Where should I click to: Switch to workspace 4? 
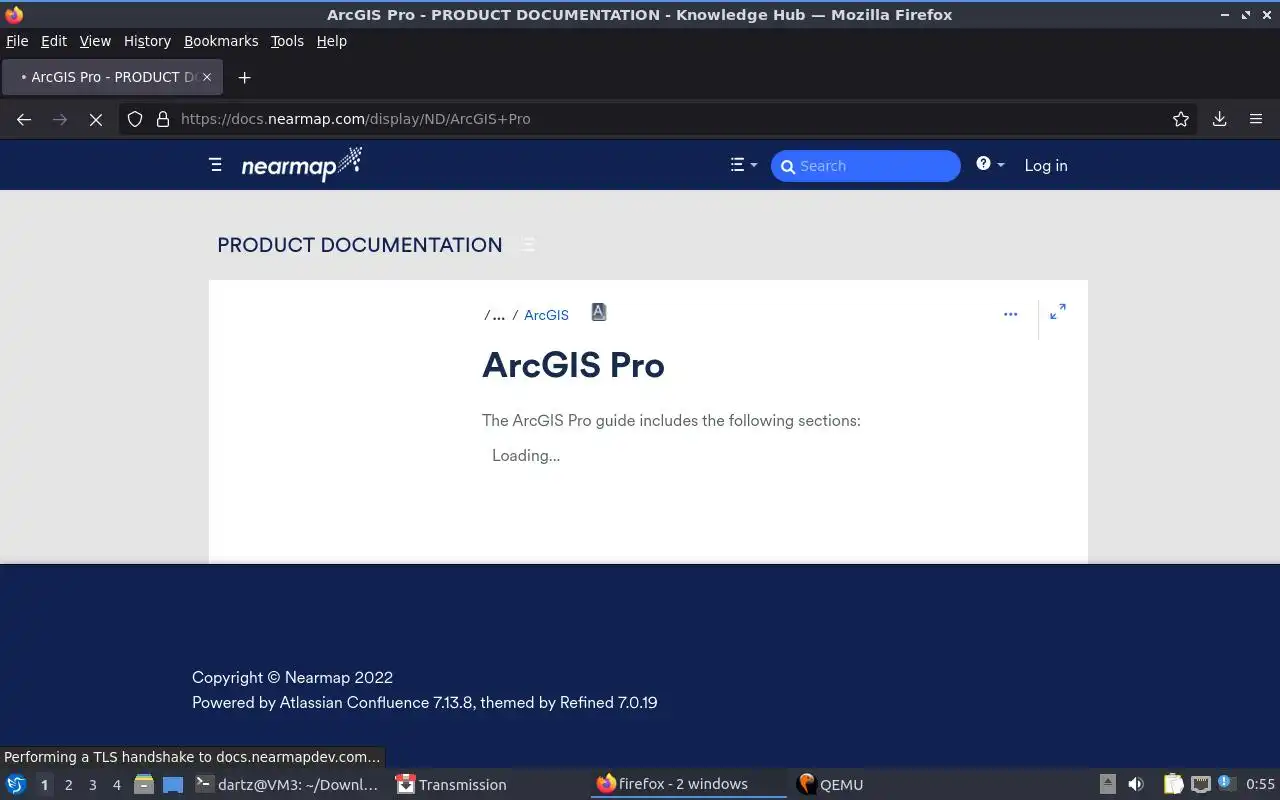(116, 785)
